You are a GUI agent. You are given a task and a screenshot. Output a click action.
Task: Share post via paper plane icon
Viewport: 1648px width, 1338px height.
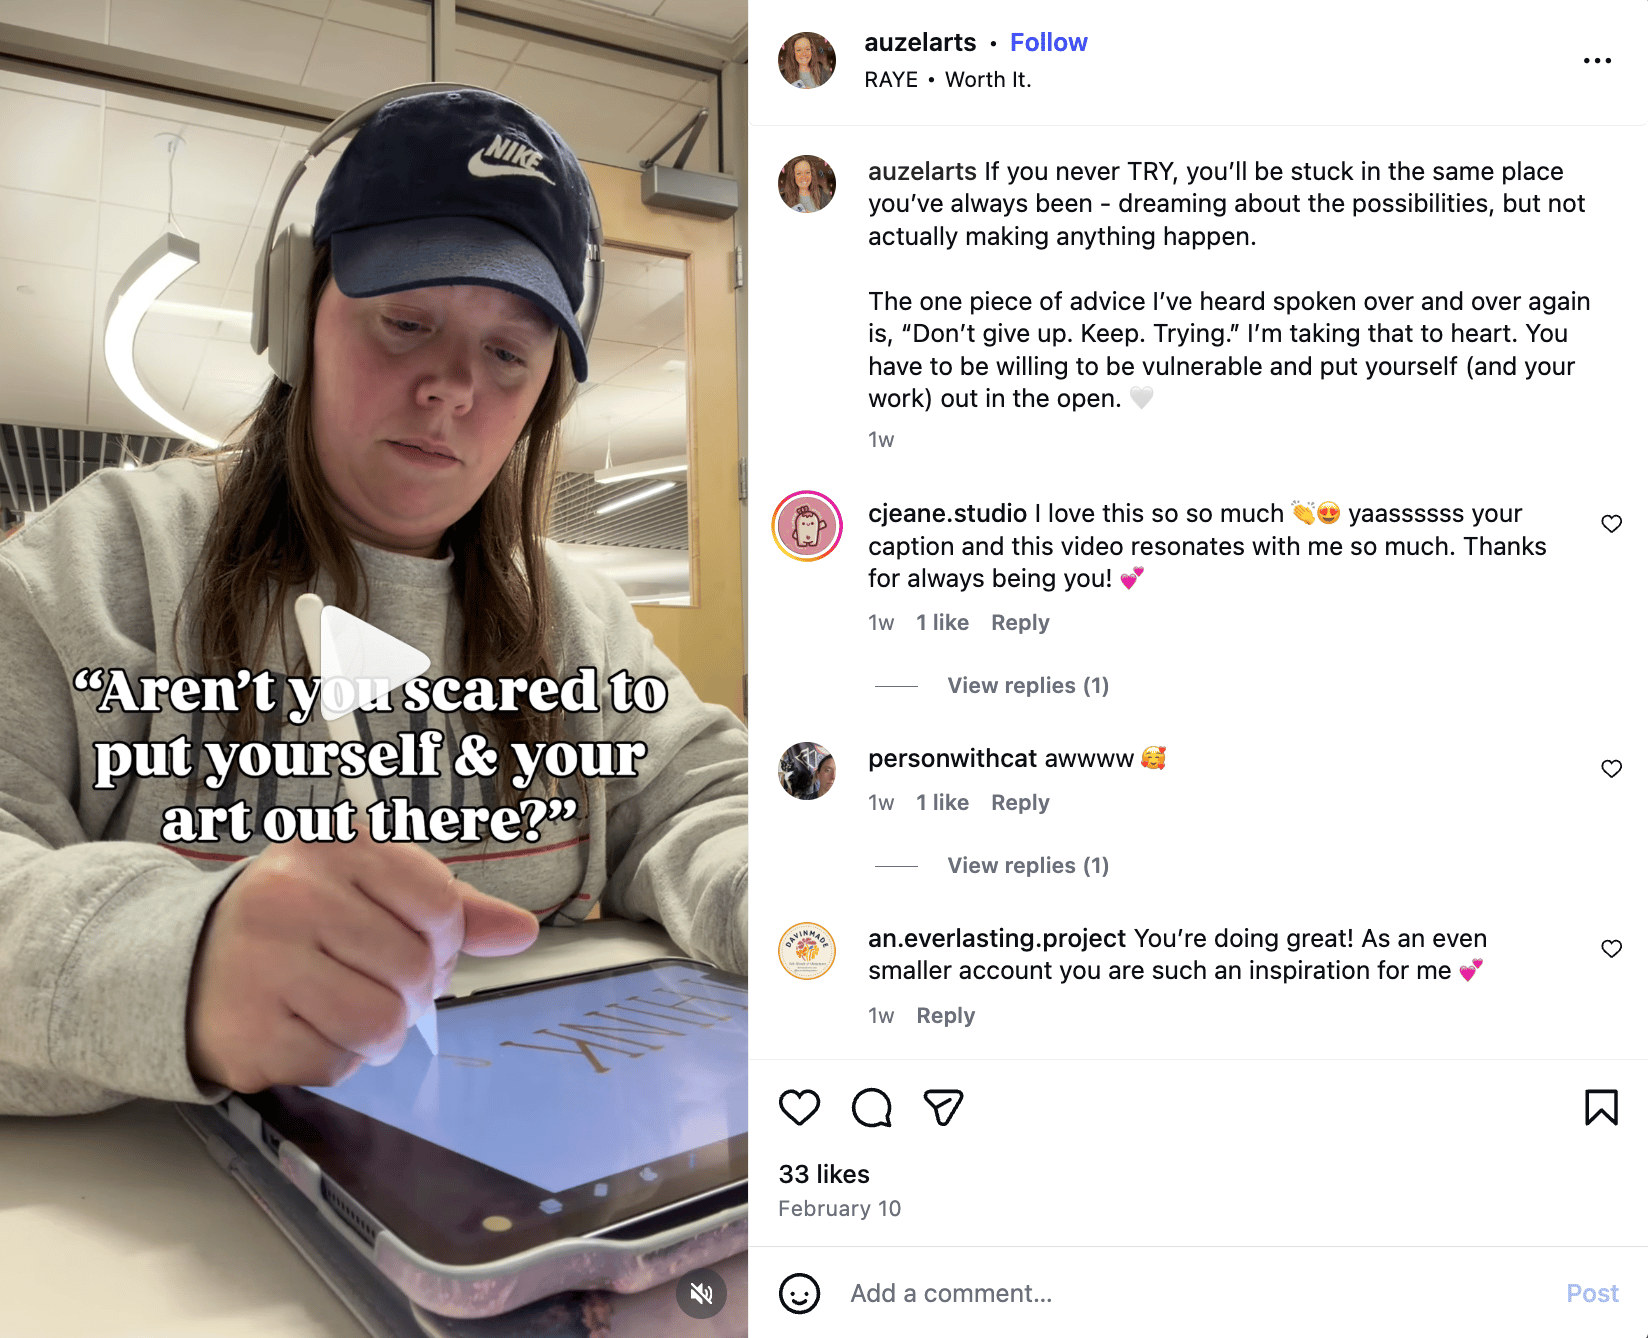(943, 1107)
